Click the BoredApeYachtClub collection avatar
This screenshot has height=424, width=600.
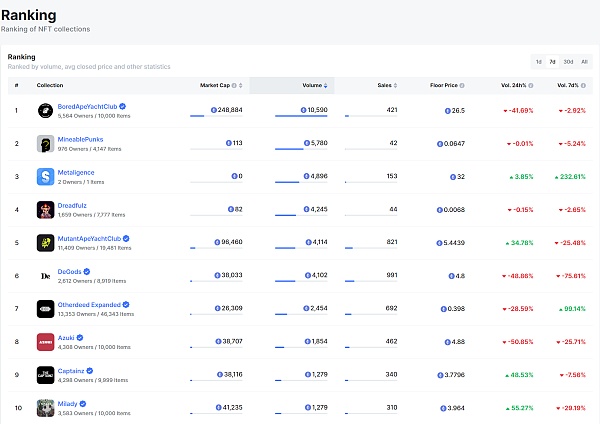45,110
